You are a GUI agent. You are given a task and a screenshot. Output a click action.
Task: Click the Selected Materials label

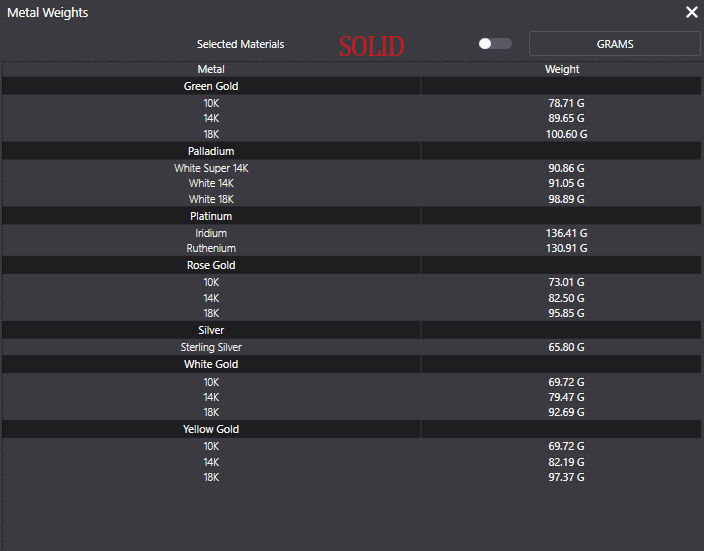click(x=240, y=44)
